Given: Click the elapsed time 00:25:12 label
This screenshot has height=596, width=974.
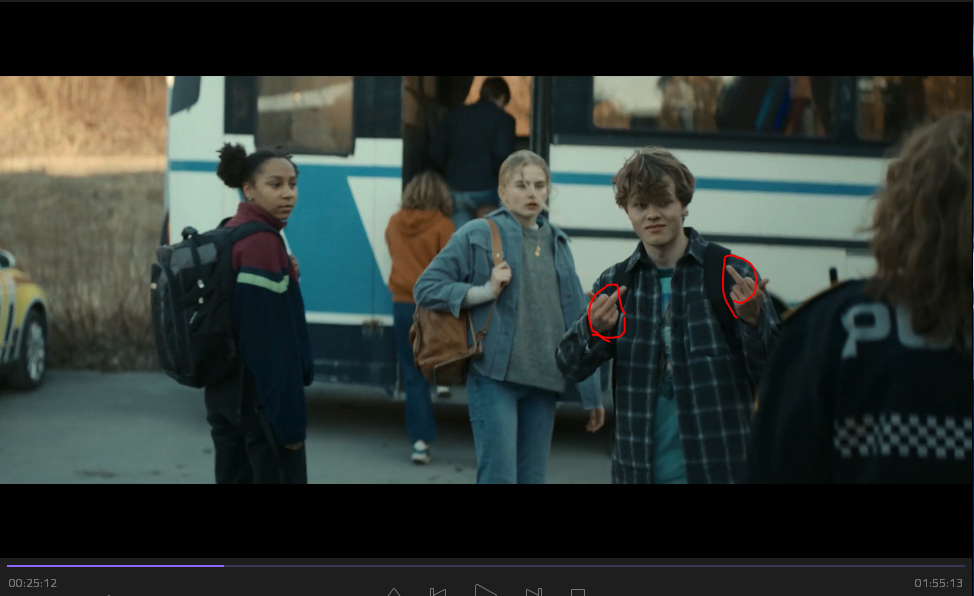Looking at the screenshot, I should point(33,583).
